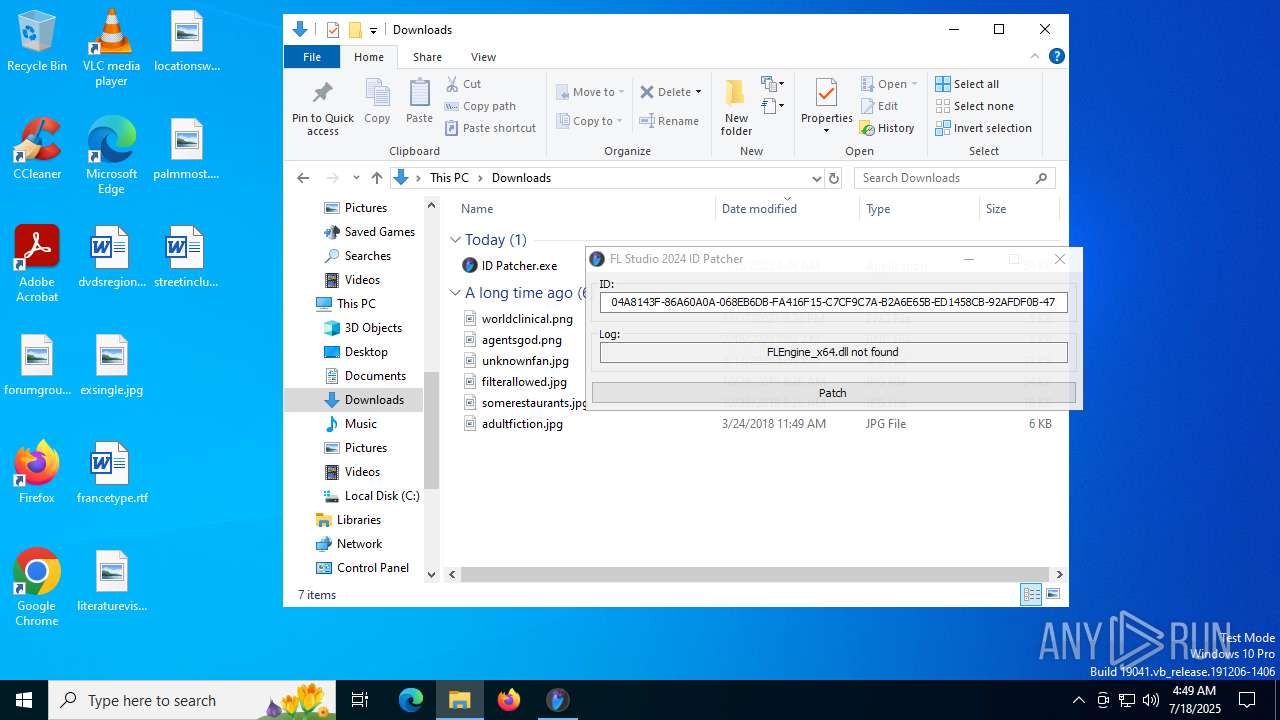Click the History command
1280x720 pixels.
[887, 128]
